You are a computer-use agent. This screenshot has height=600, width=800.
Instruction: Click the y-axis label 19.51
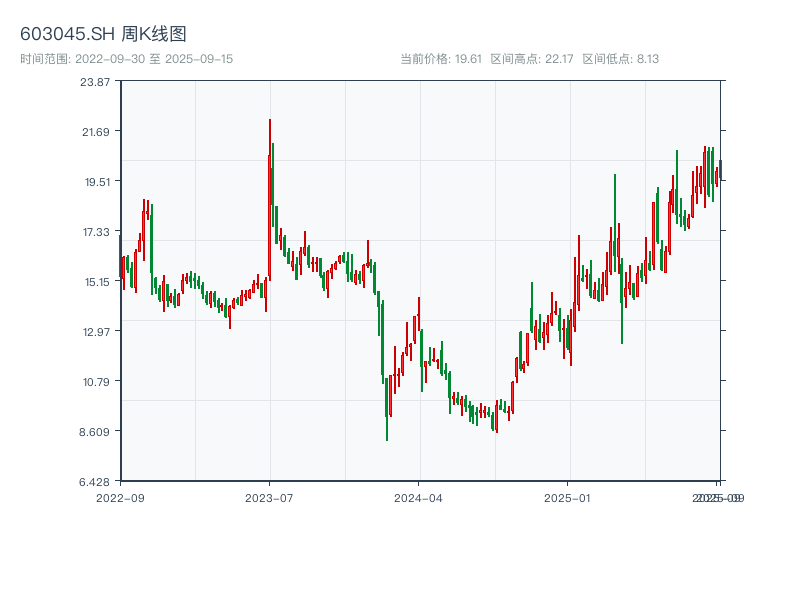(x=97, y=182)
